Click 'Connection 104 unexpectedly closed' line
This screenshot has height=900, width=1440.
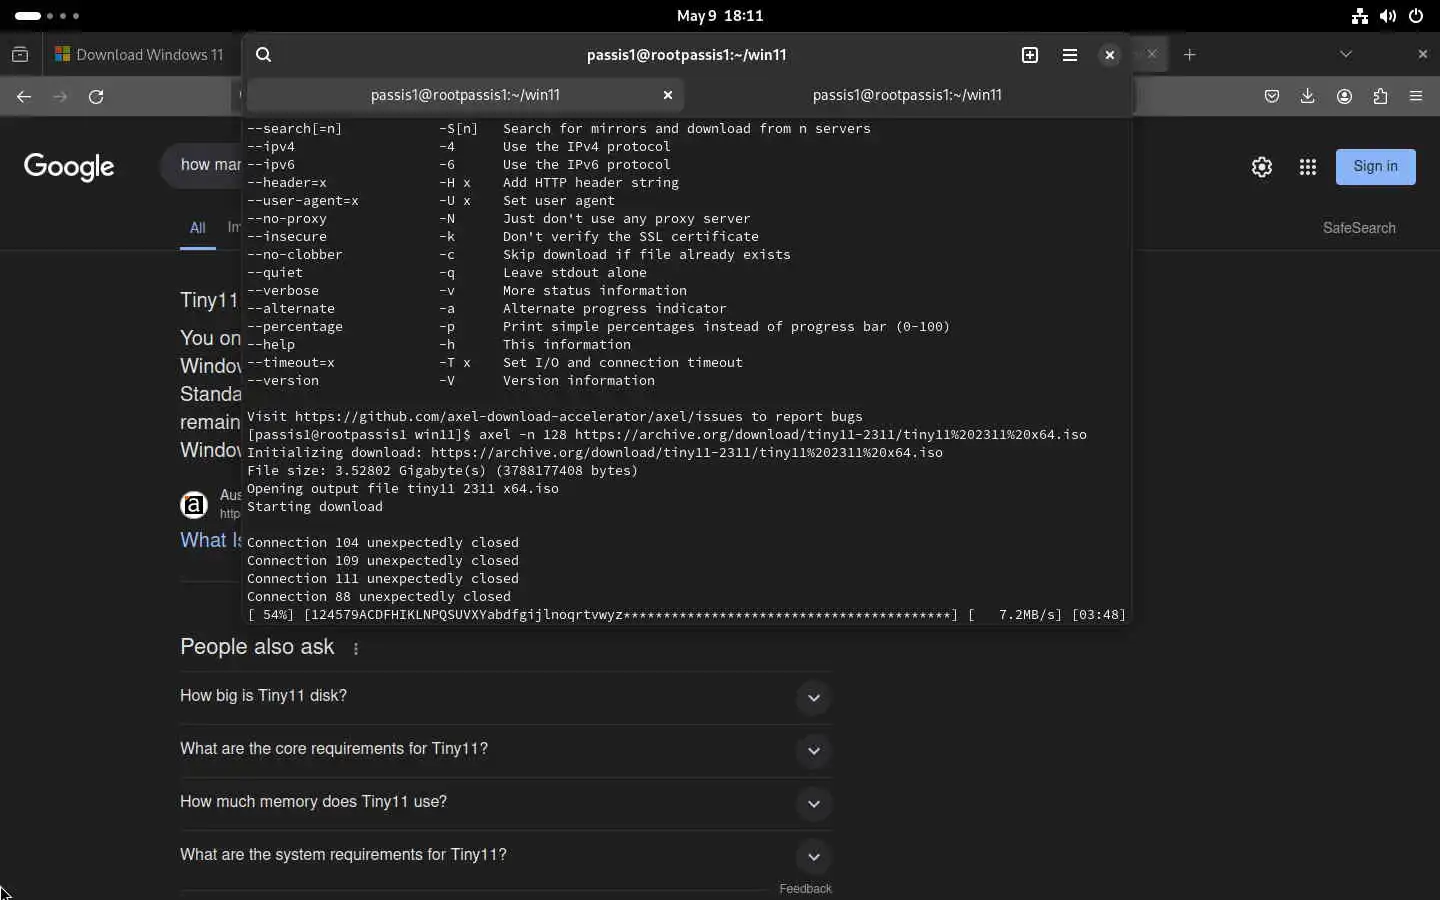click(383, 543)
